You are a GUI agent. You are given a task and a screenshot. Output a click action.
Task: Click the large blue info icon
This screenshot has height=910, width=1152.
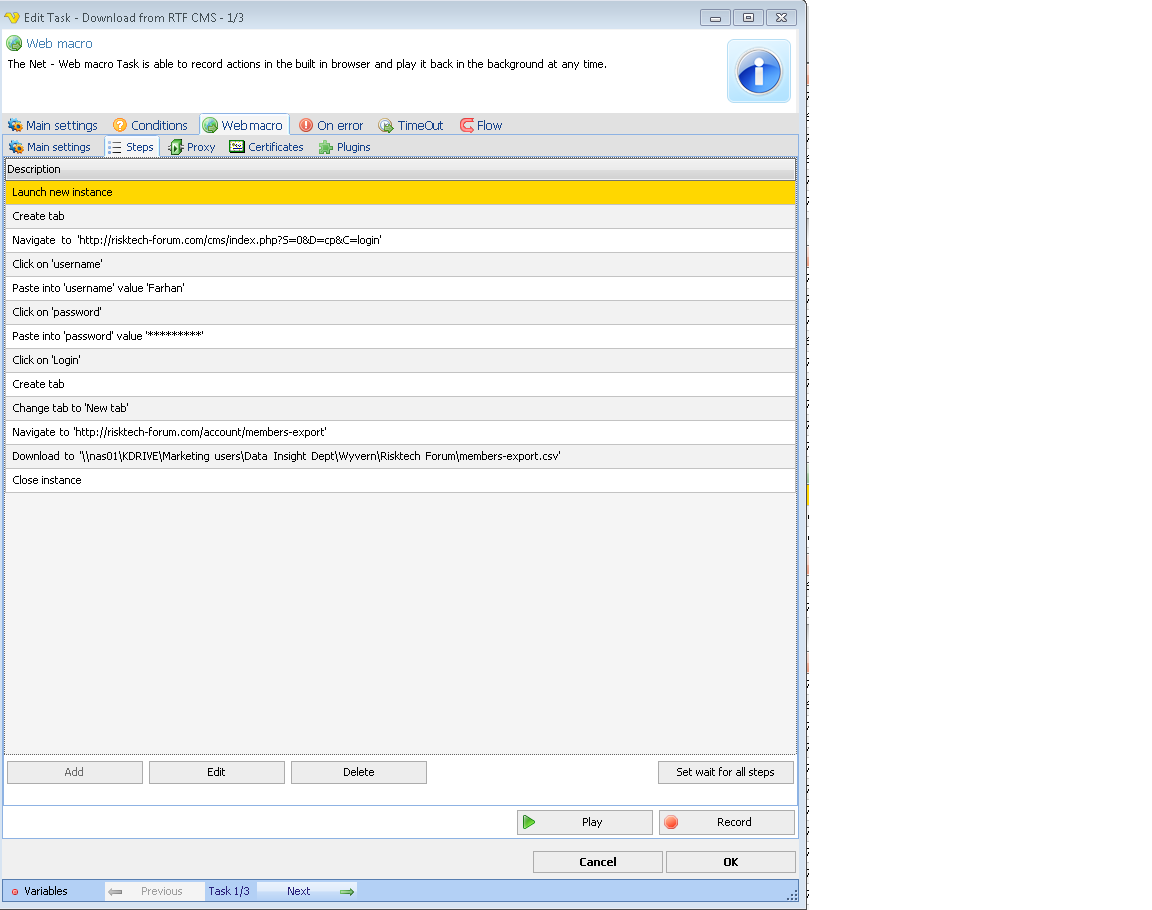coord(758,71)
